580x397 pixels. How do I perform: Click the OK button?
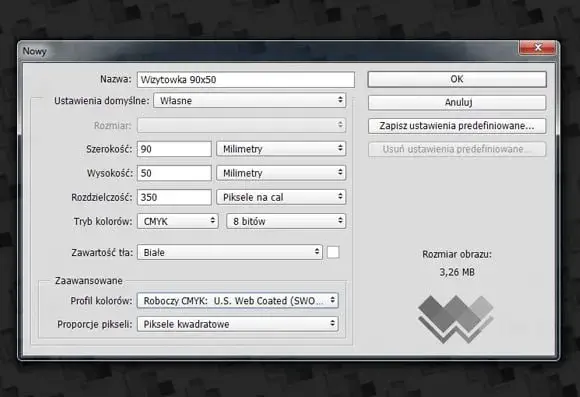[x=457, y=79]
